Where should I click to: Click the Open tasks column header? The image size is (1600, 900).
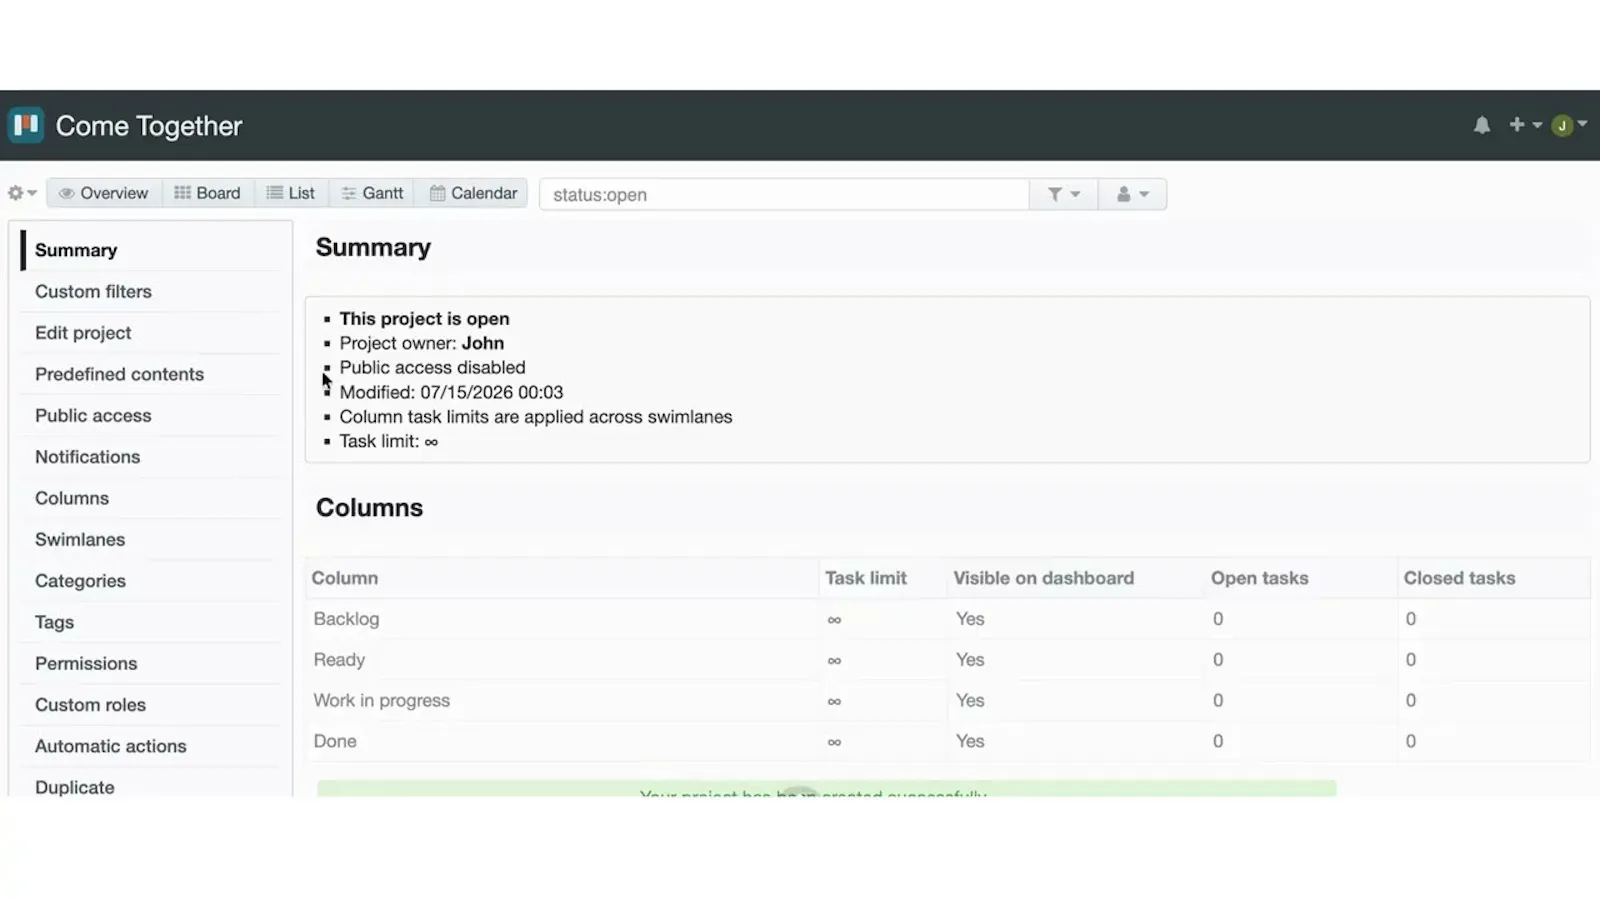(x=1259, y=578)
